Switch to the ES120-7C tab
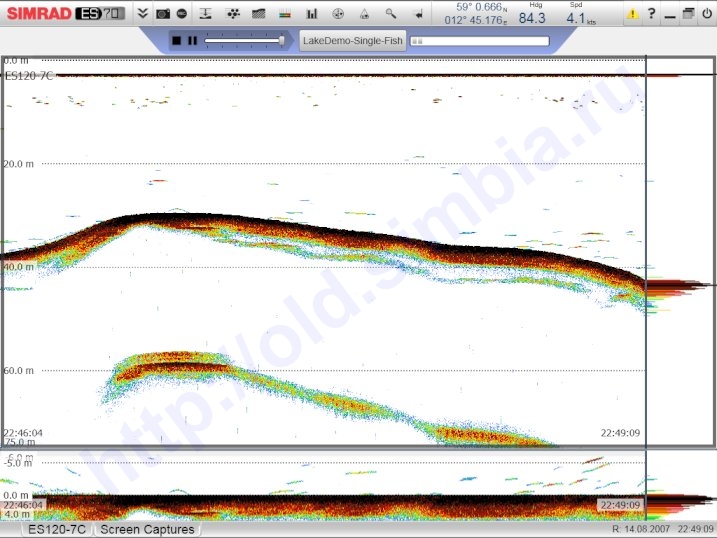This screenshot has width=717, height=538. tap(57, 529)
